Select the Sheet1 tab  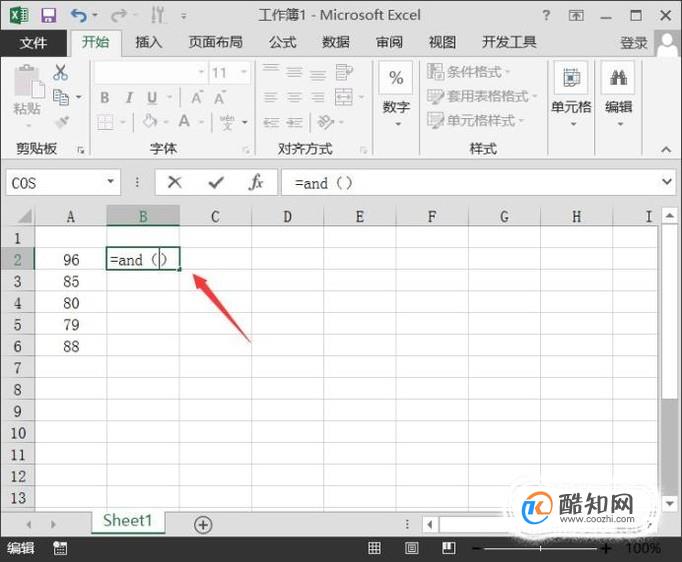pos(128,521)
